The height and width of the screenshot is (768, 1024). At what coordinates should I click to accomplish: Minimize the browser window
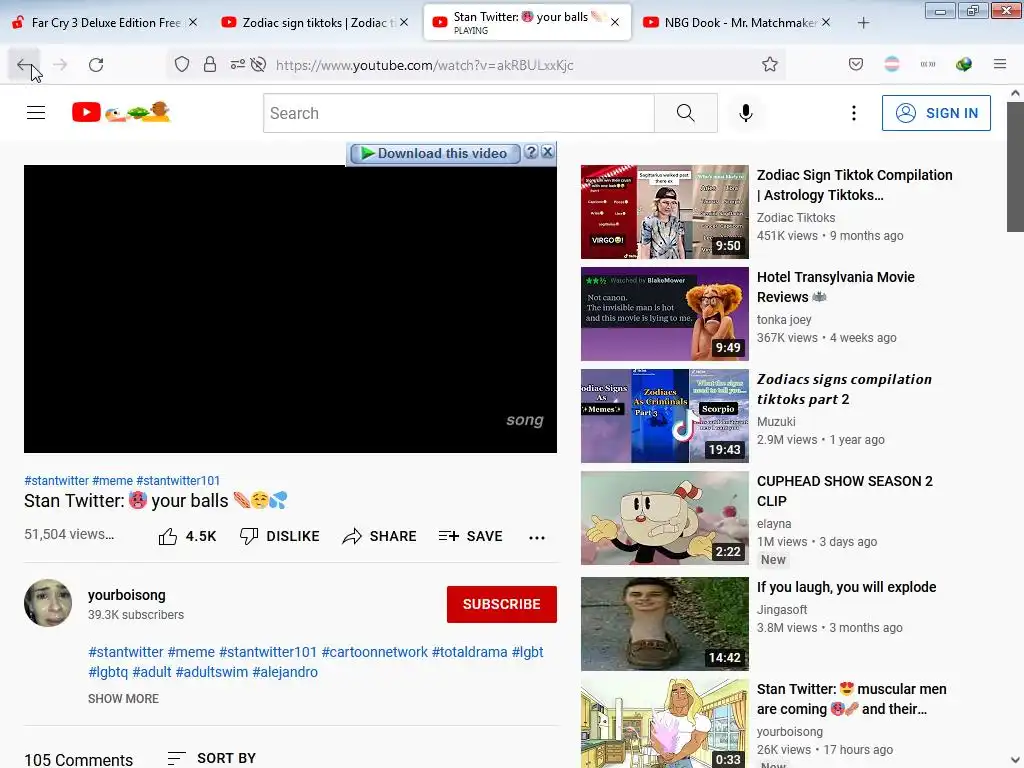(940, 10)
